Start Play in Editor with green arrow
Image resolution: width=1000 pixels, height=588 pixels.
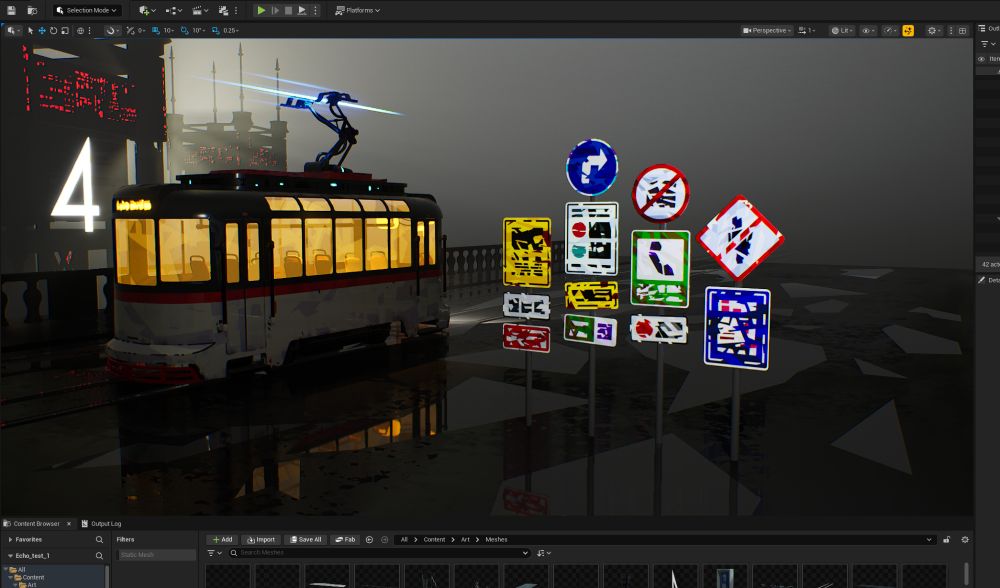click(x=261, y=10)
